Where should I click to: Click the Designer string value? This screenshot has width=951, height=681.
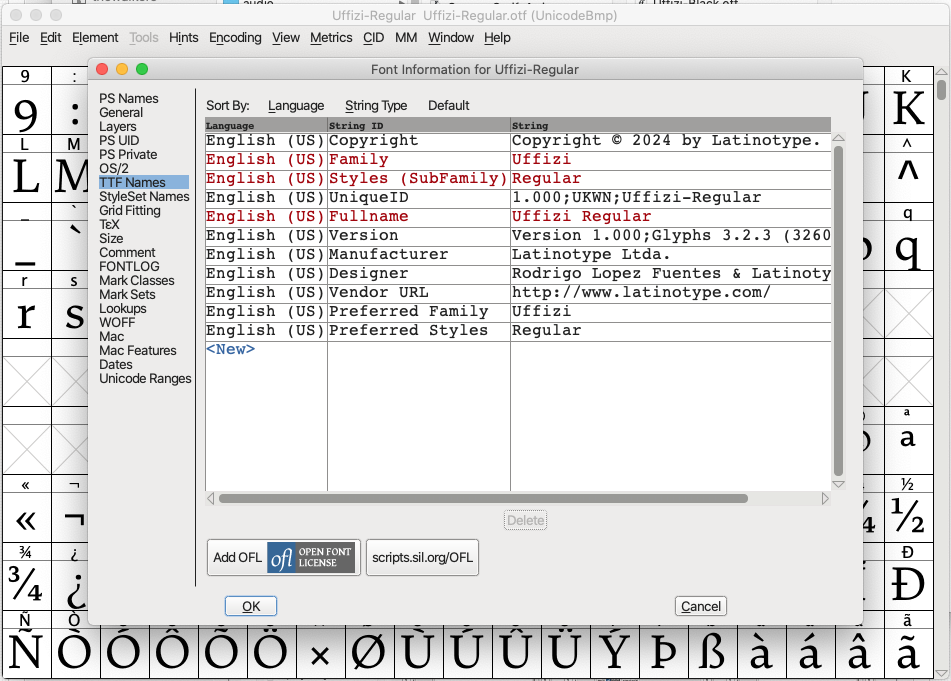(x=671, y=273)
